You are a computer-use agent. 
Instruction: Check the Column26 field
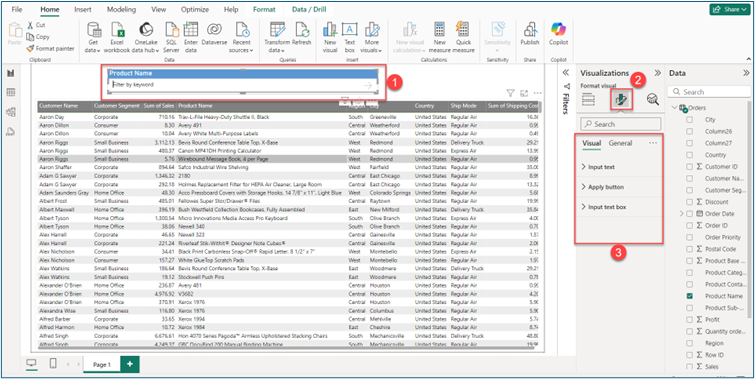(690, 131)
